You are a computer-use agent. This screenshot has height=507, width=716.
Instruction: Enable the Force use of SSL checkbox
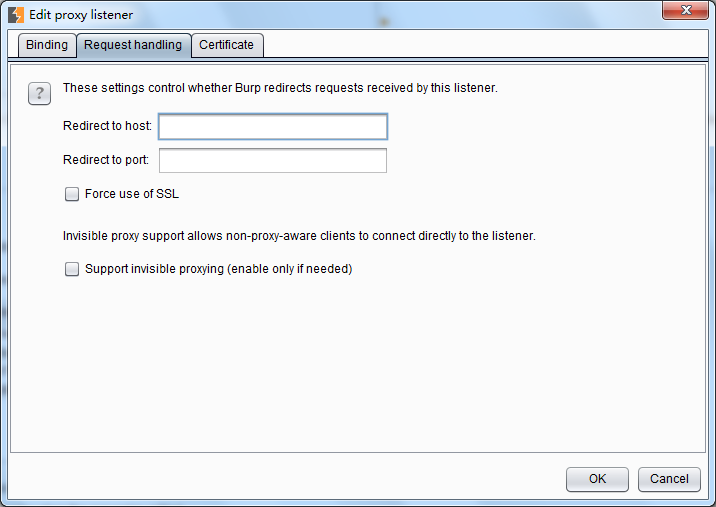[x=72, y=195]
